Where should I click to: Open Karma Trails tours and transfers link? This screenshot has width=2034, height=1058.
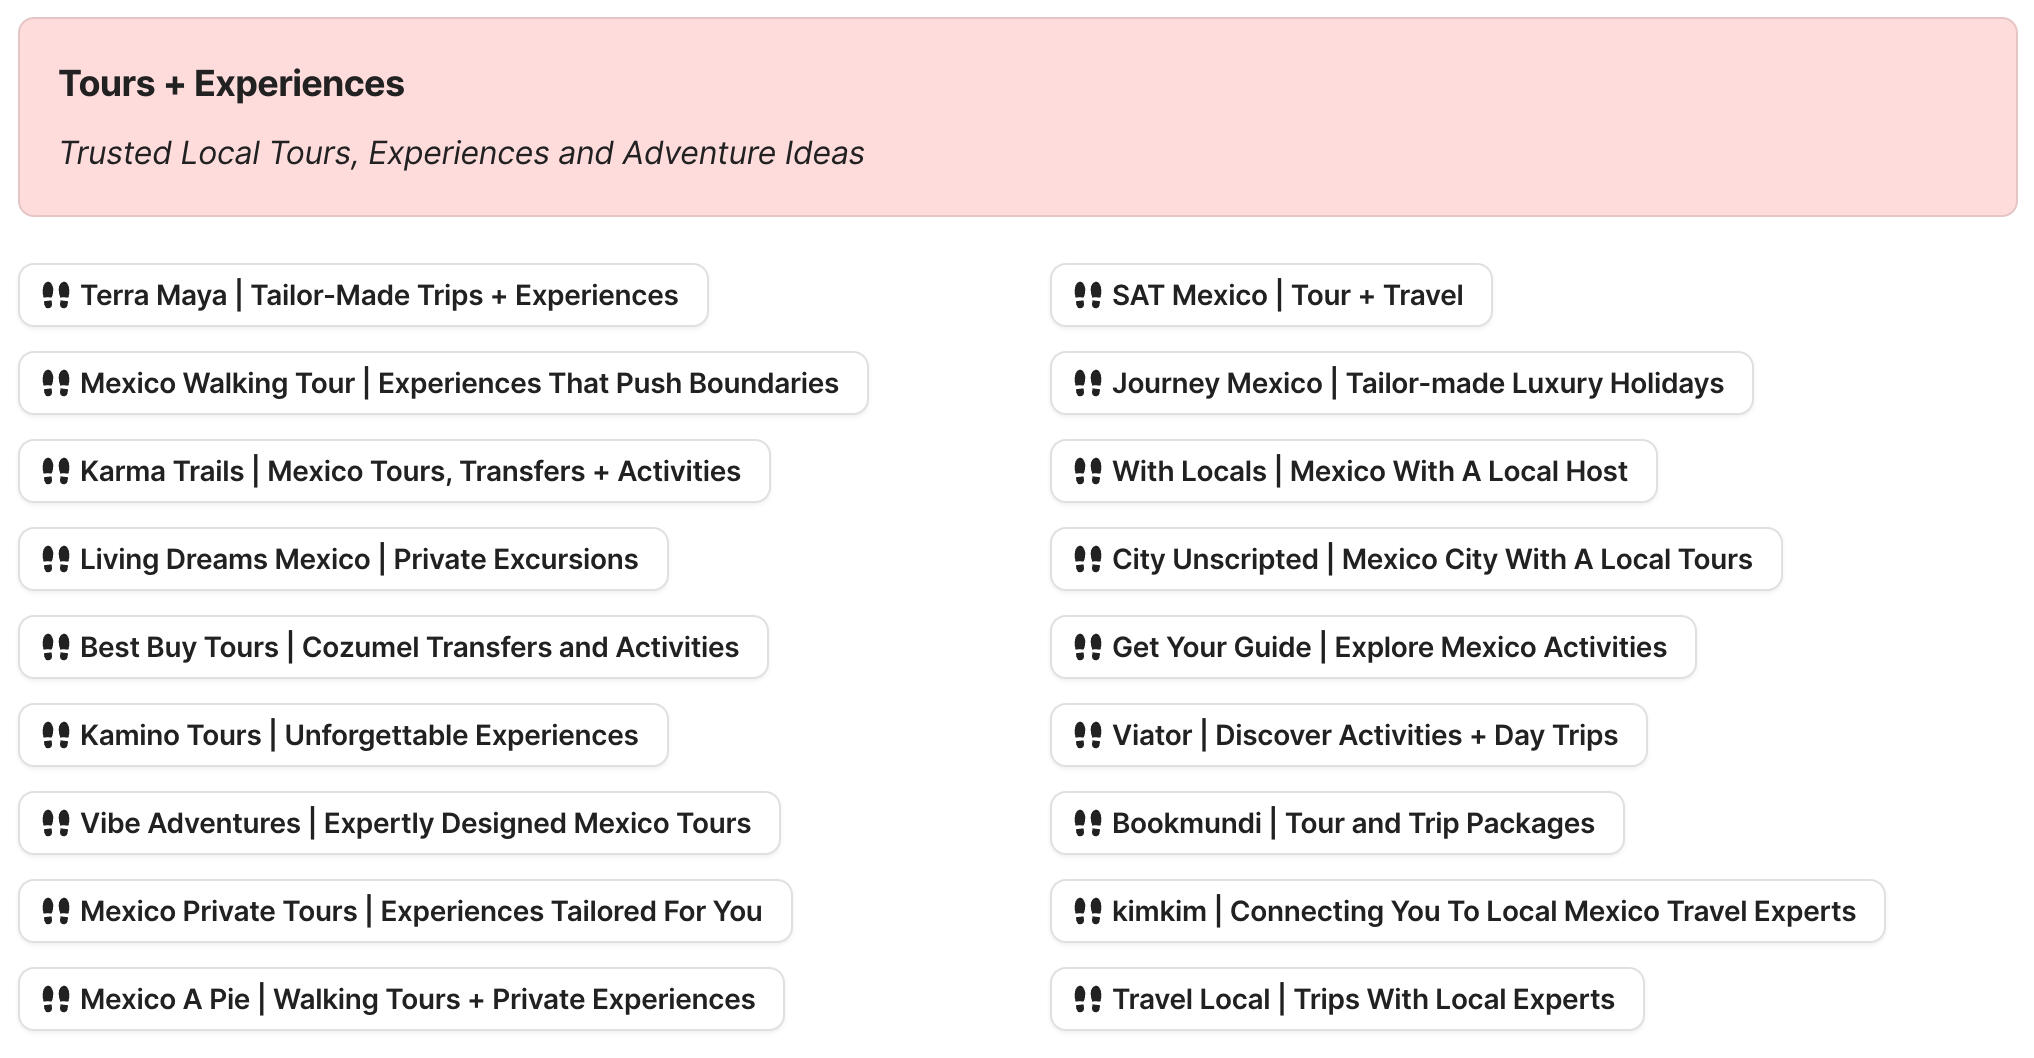click(x=410, y=471)
